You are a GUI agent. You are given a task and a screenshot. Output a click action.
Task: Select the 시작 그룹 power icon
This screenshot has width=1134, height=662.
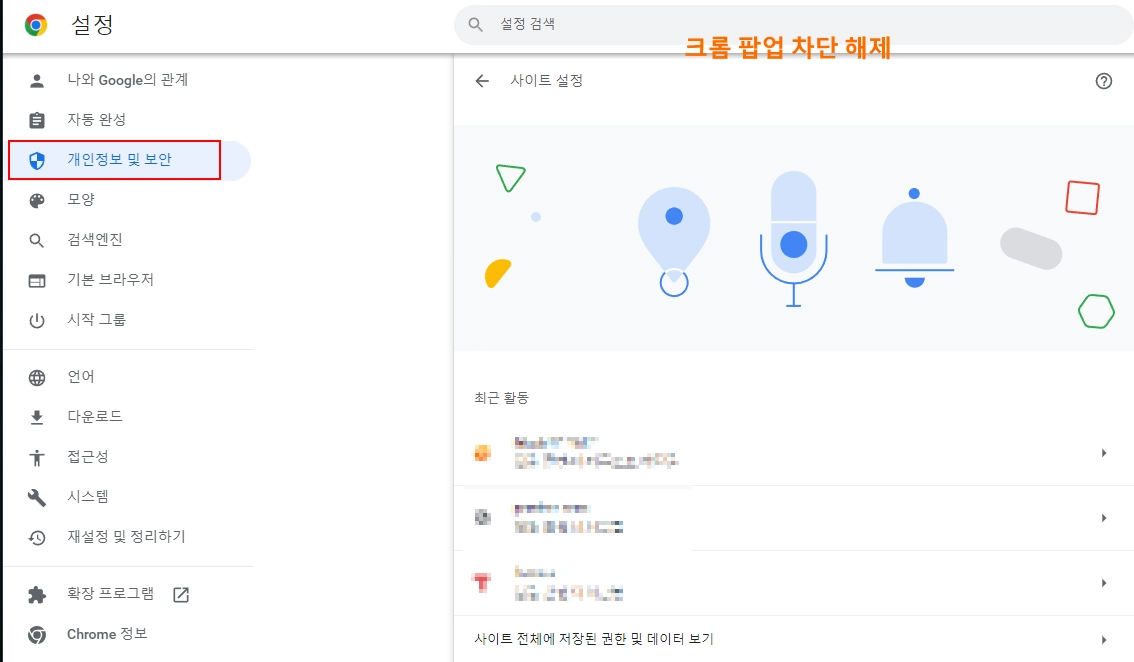tap(38, 318)
